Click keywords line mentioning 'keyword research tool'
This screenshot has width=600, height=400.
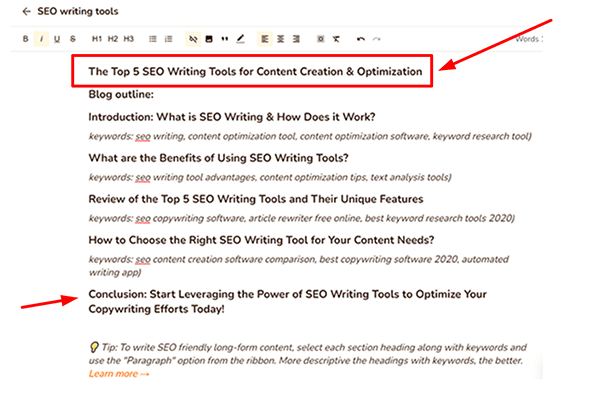click(310, 136)
